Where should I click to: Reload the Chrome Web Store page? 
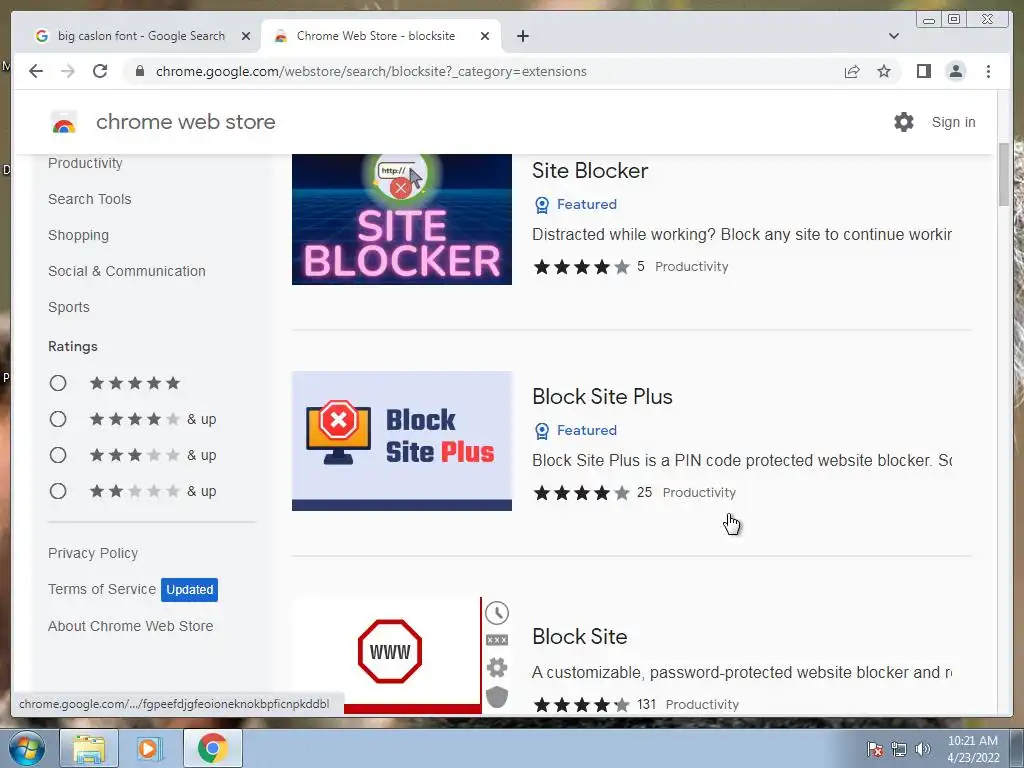pyautogui.click(x=100, y=71)
